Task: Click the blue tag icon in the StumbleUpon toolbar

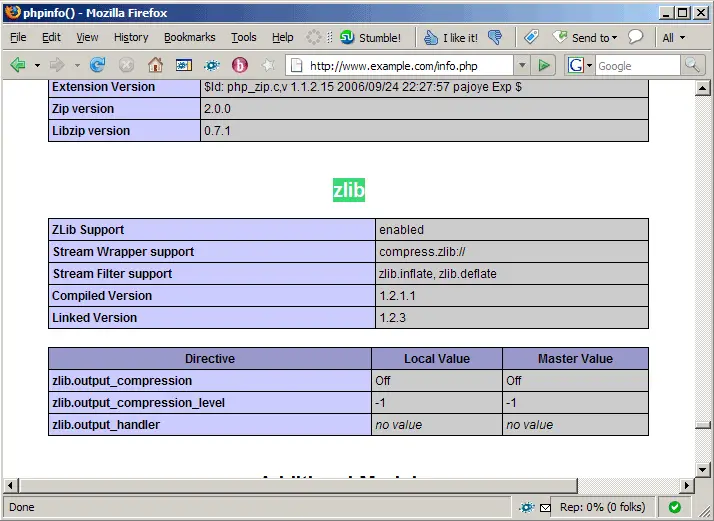Action: point(531,37)
